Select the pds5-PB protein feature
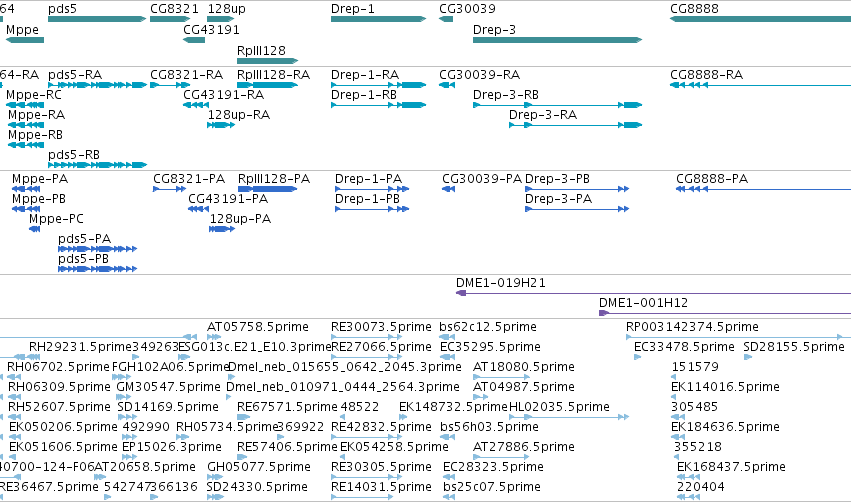 pyautogui.click(x=98, y=269)
